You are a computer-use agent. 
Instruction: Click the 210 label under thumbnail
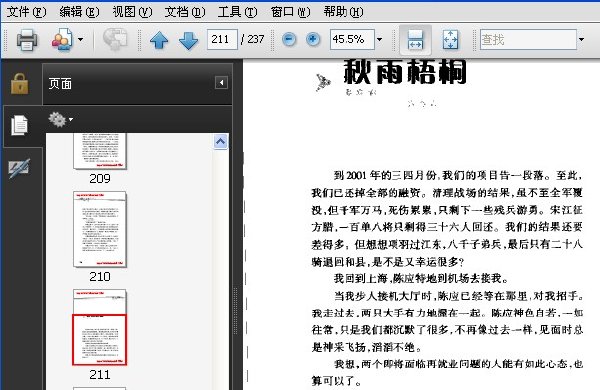click(x=100, y=276)
